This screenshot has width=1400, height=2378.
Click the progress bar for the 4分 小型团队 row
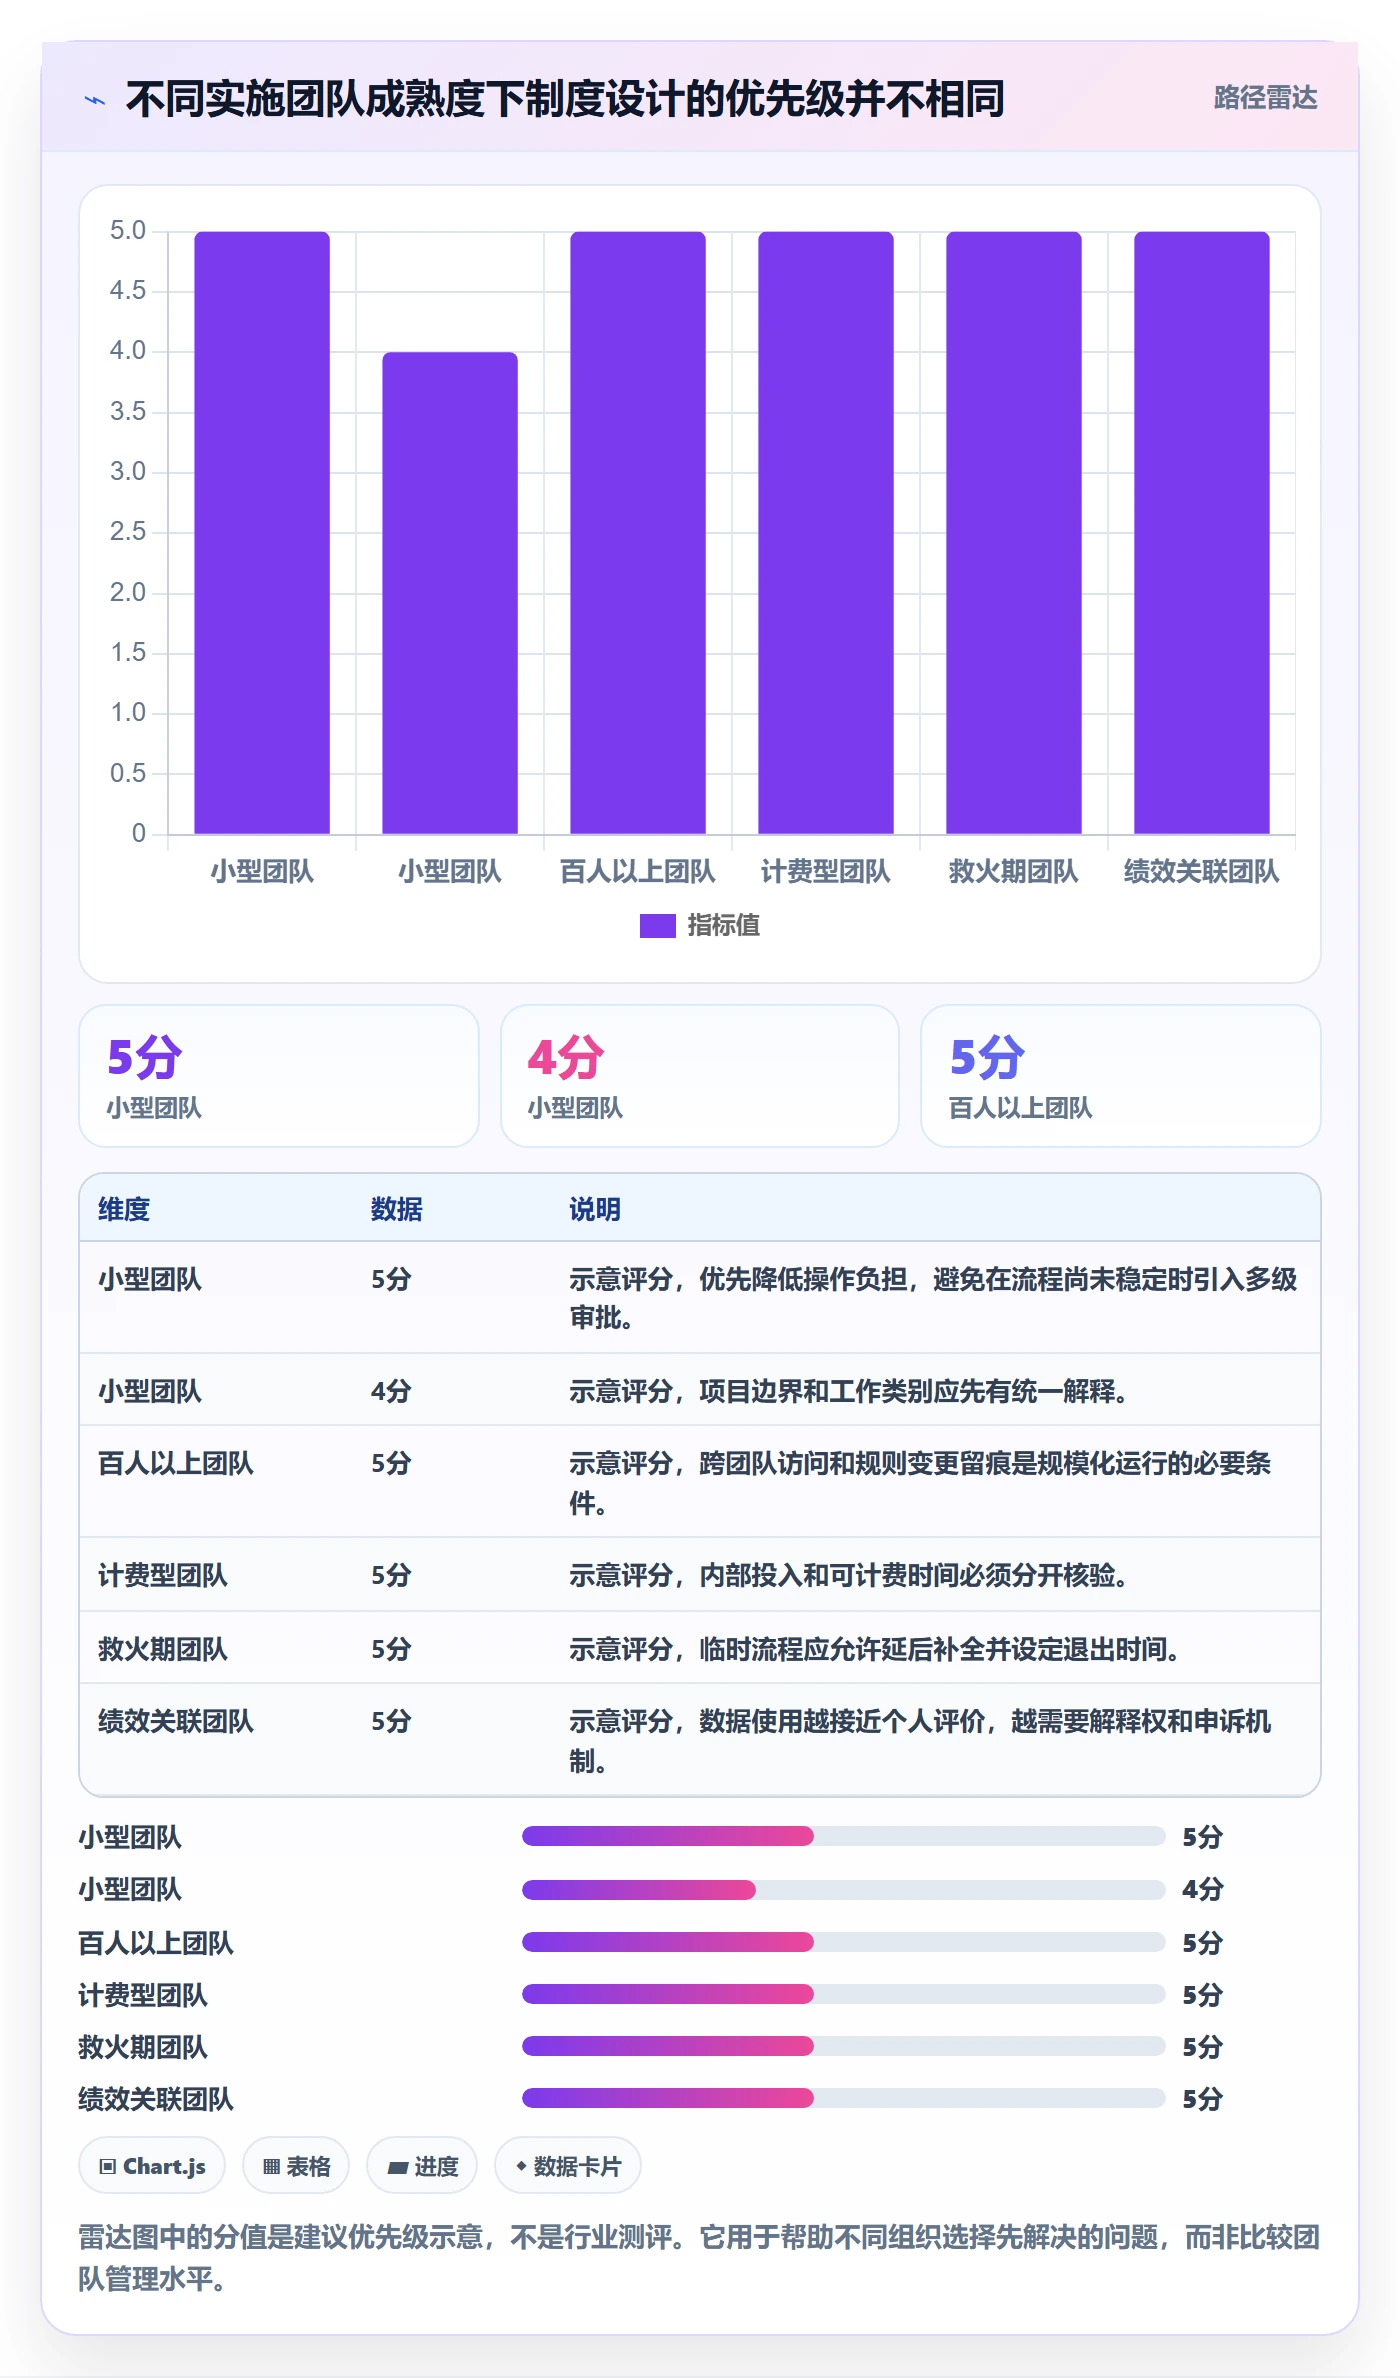tap(843, 1890)
